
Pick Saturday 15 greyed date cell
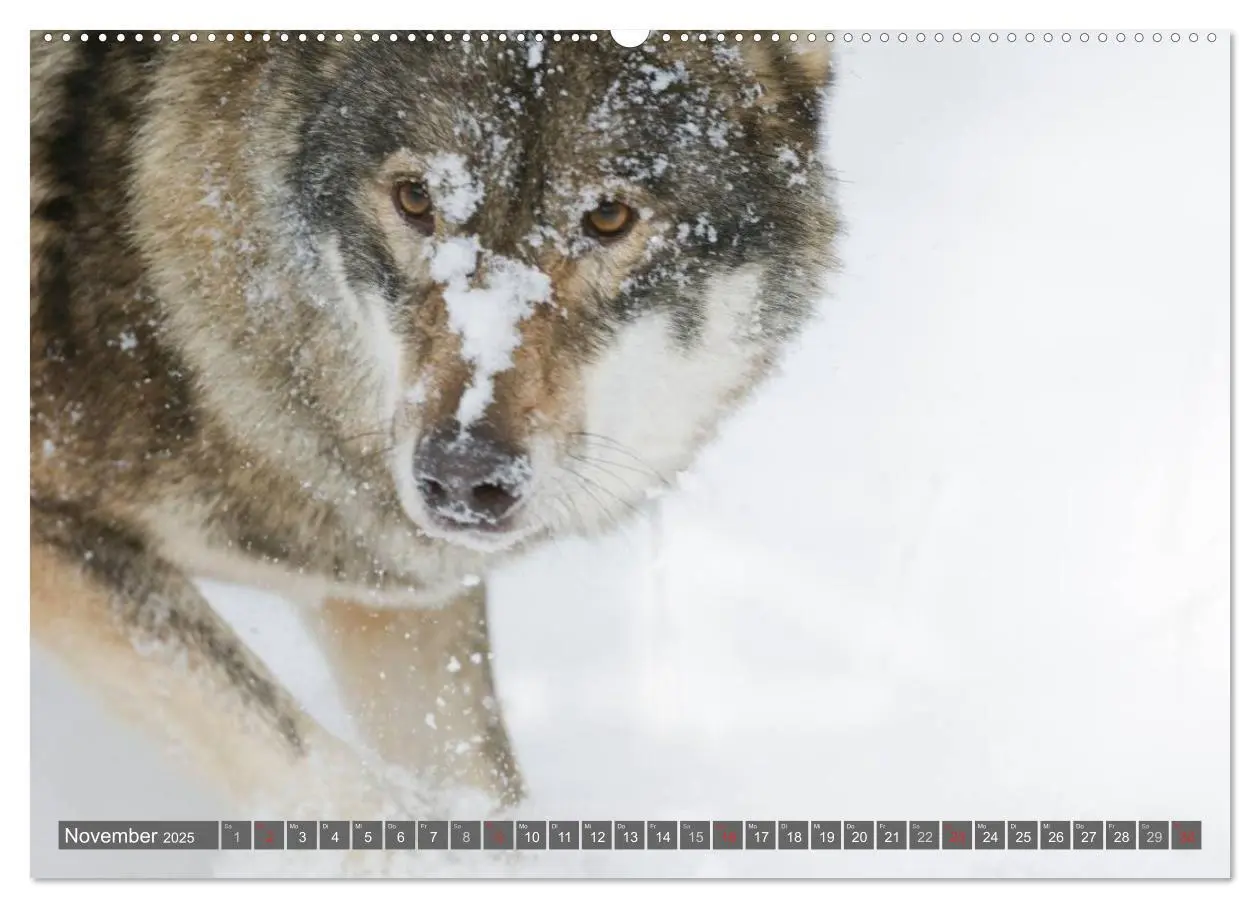pos(695,835)
